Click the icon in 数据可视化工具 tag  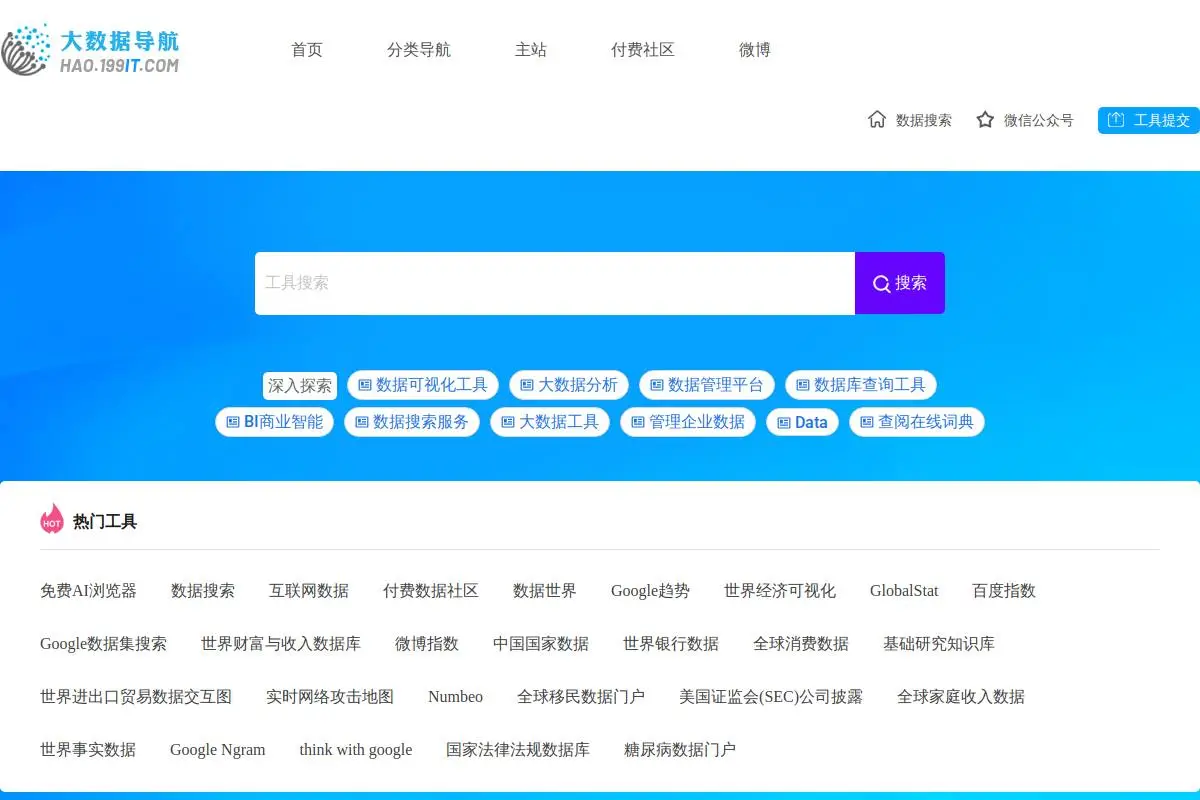(365, 385)
